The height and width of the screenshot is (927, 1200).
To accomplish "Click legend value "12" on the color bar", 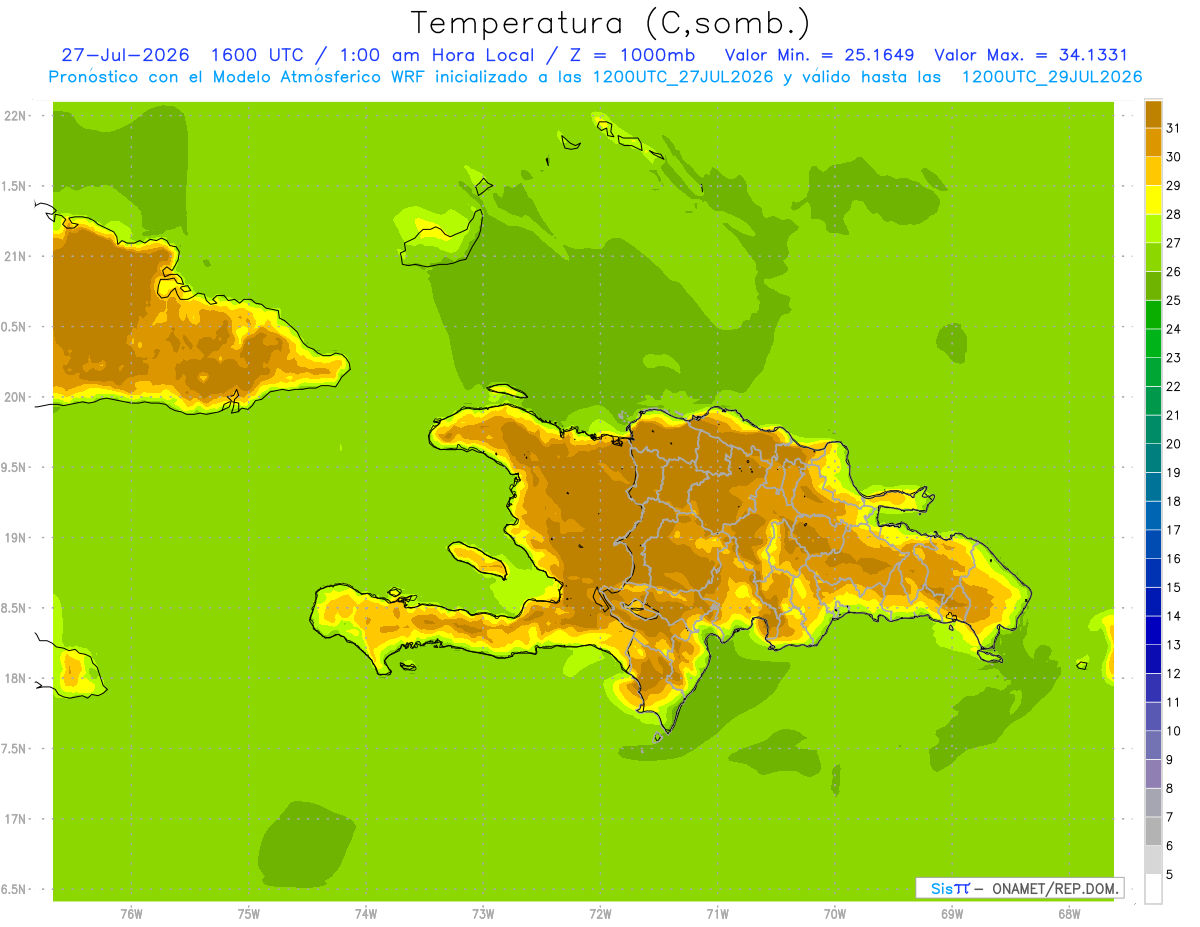I will 1173,673.
